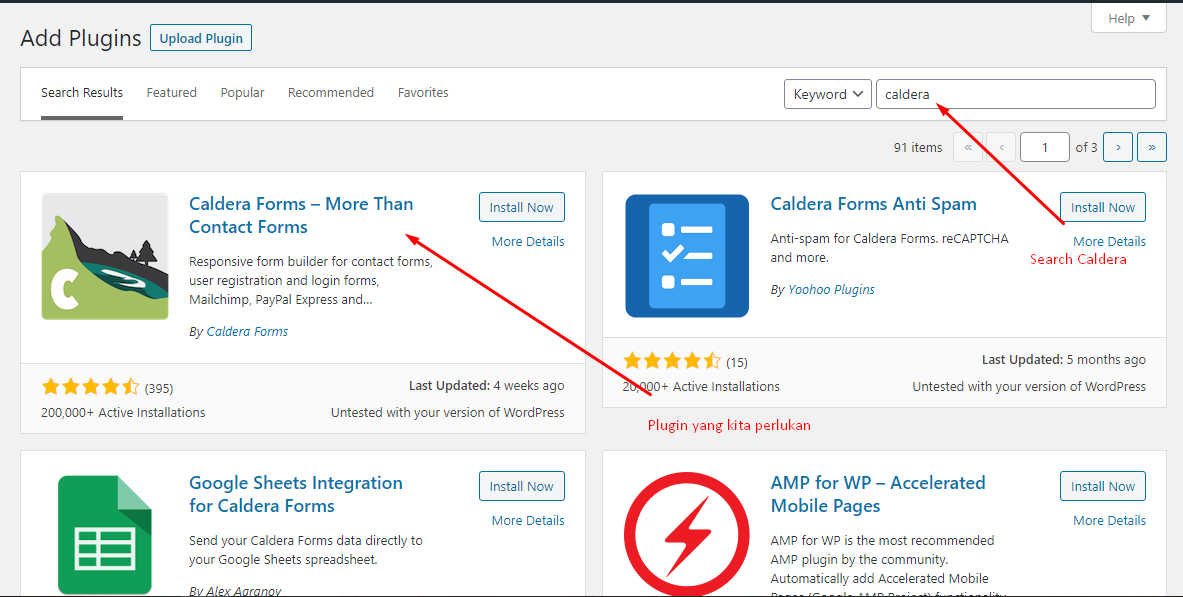Image resolution: width=1183 pixels, height=597 pixels.
Task: Click the (15) ratings count
Action: pyautogui.click(x=737, y=362)
